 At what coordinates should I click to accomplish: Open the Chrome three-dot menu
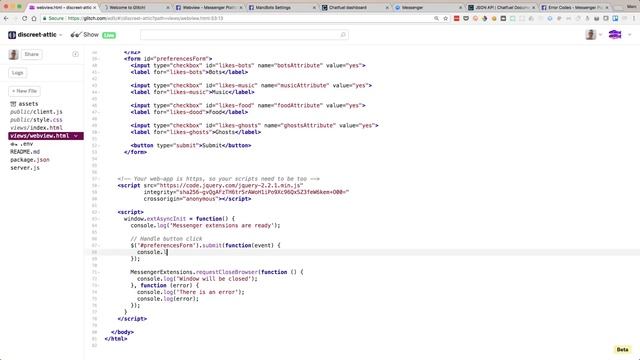pyautogui.click(x=634, y=18)
